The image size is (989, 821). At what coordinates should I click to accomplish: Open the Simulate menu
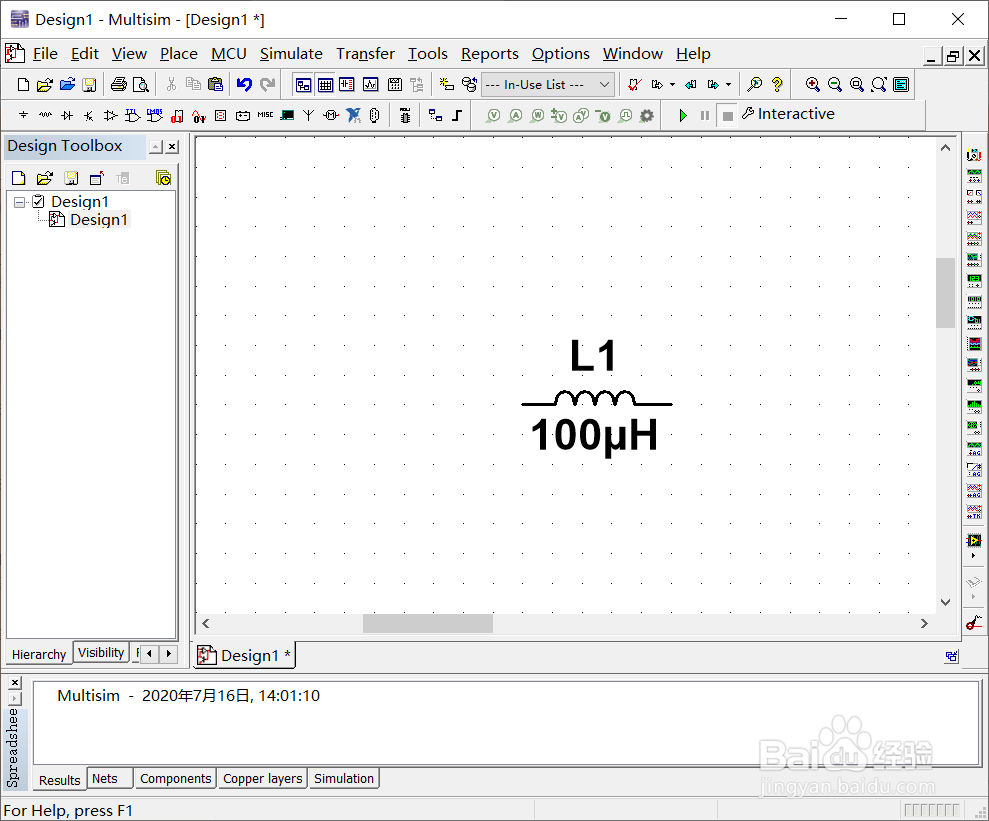tap(291, 54)
